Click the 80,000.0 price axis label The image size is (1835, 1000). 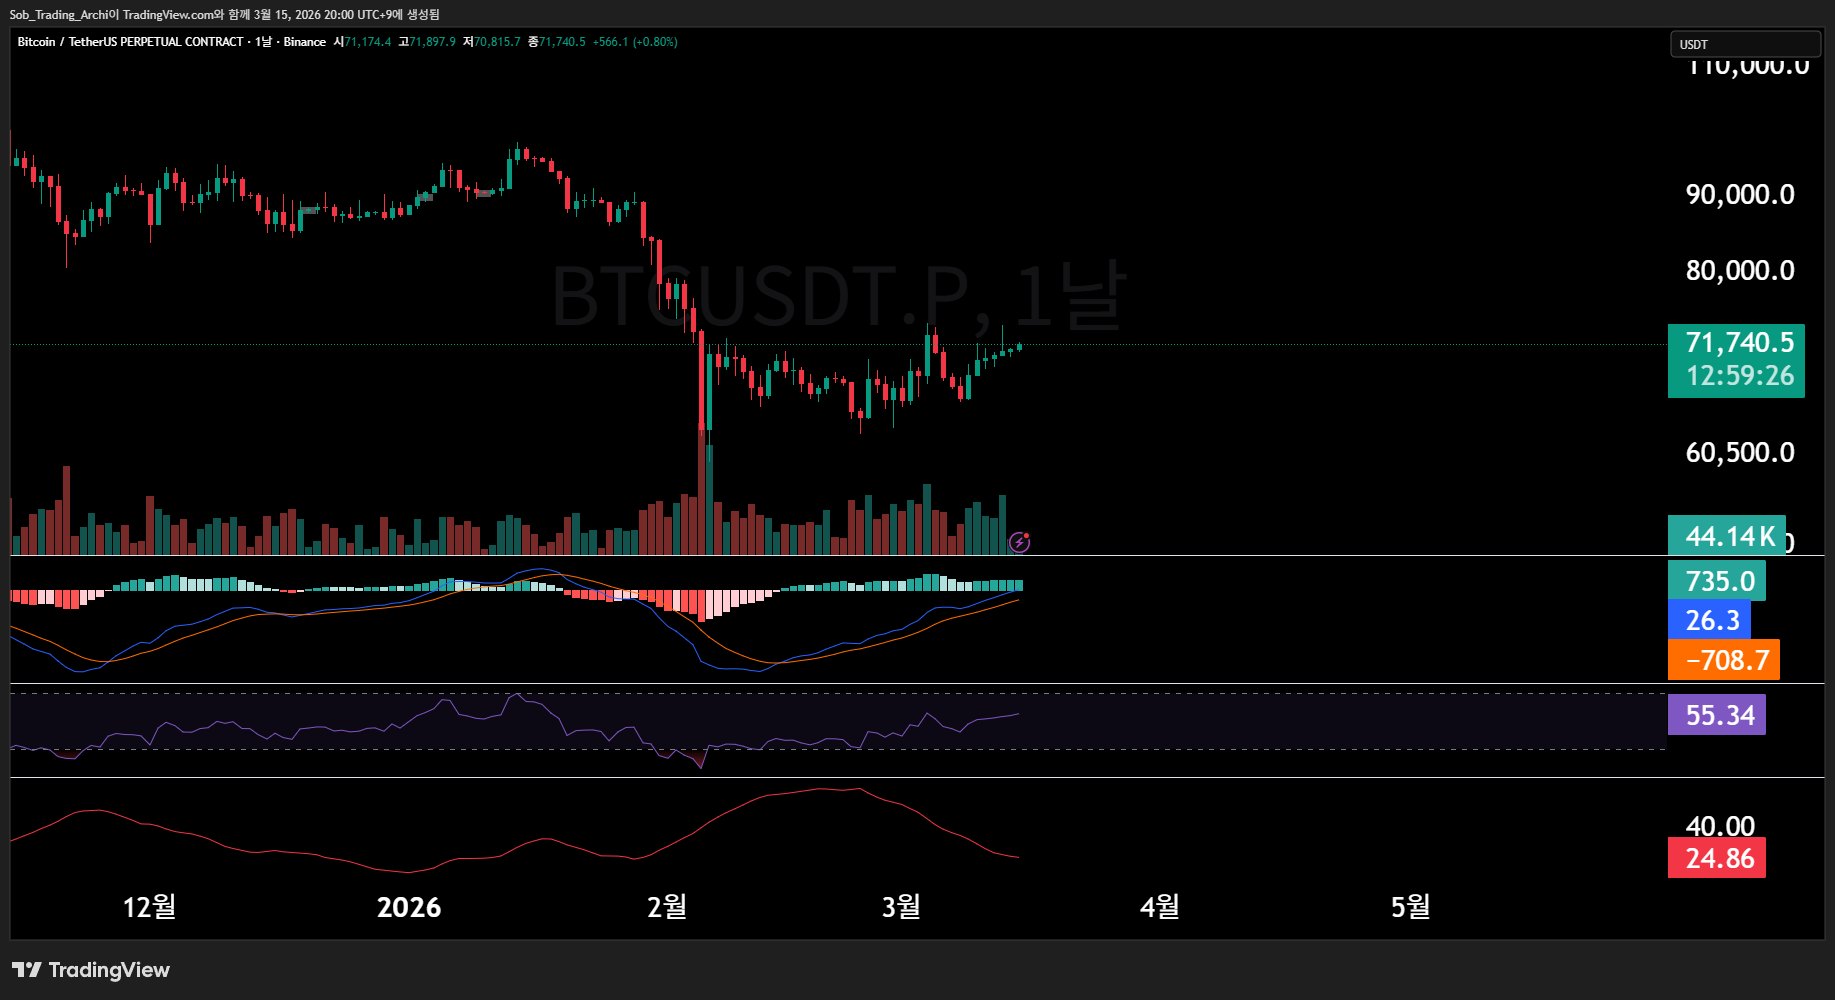1740,270
